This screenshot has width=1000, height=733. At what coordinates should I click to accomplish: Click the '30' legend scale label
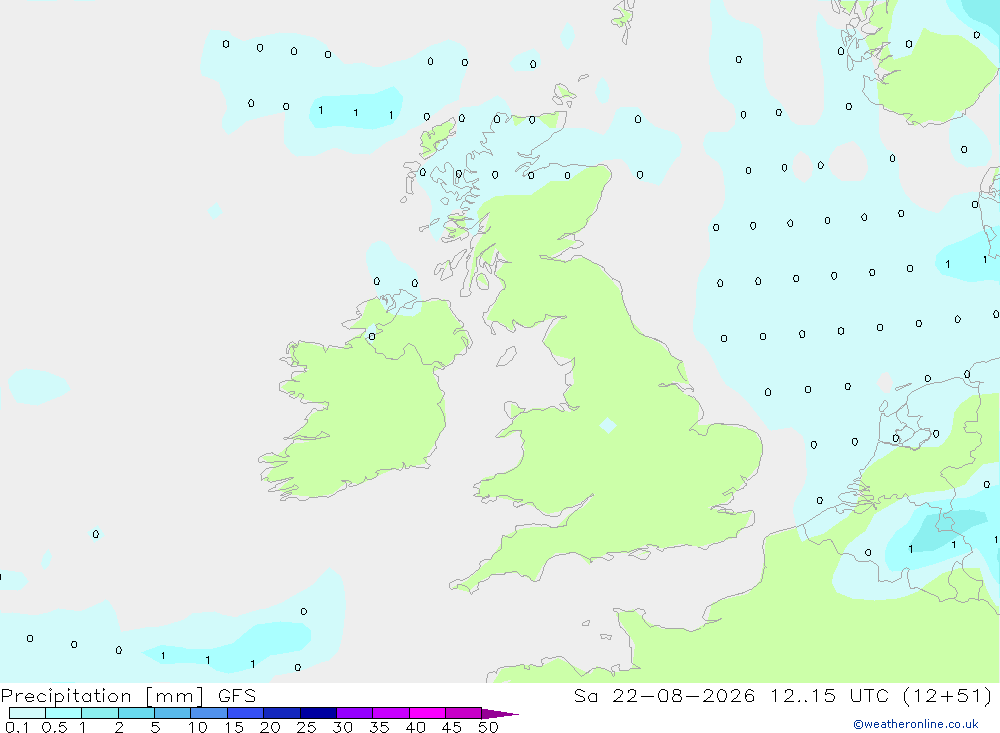point(343,727)
